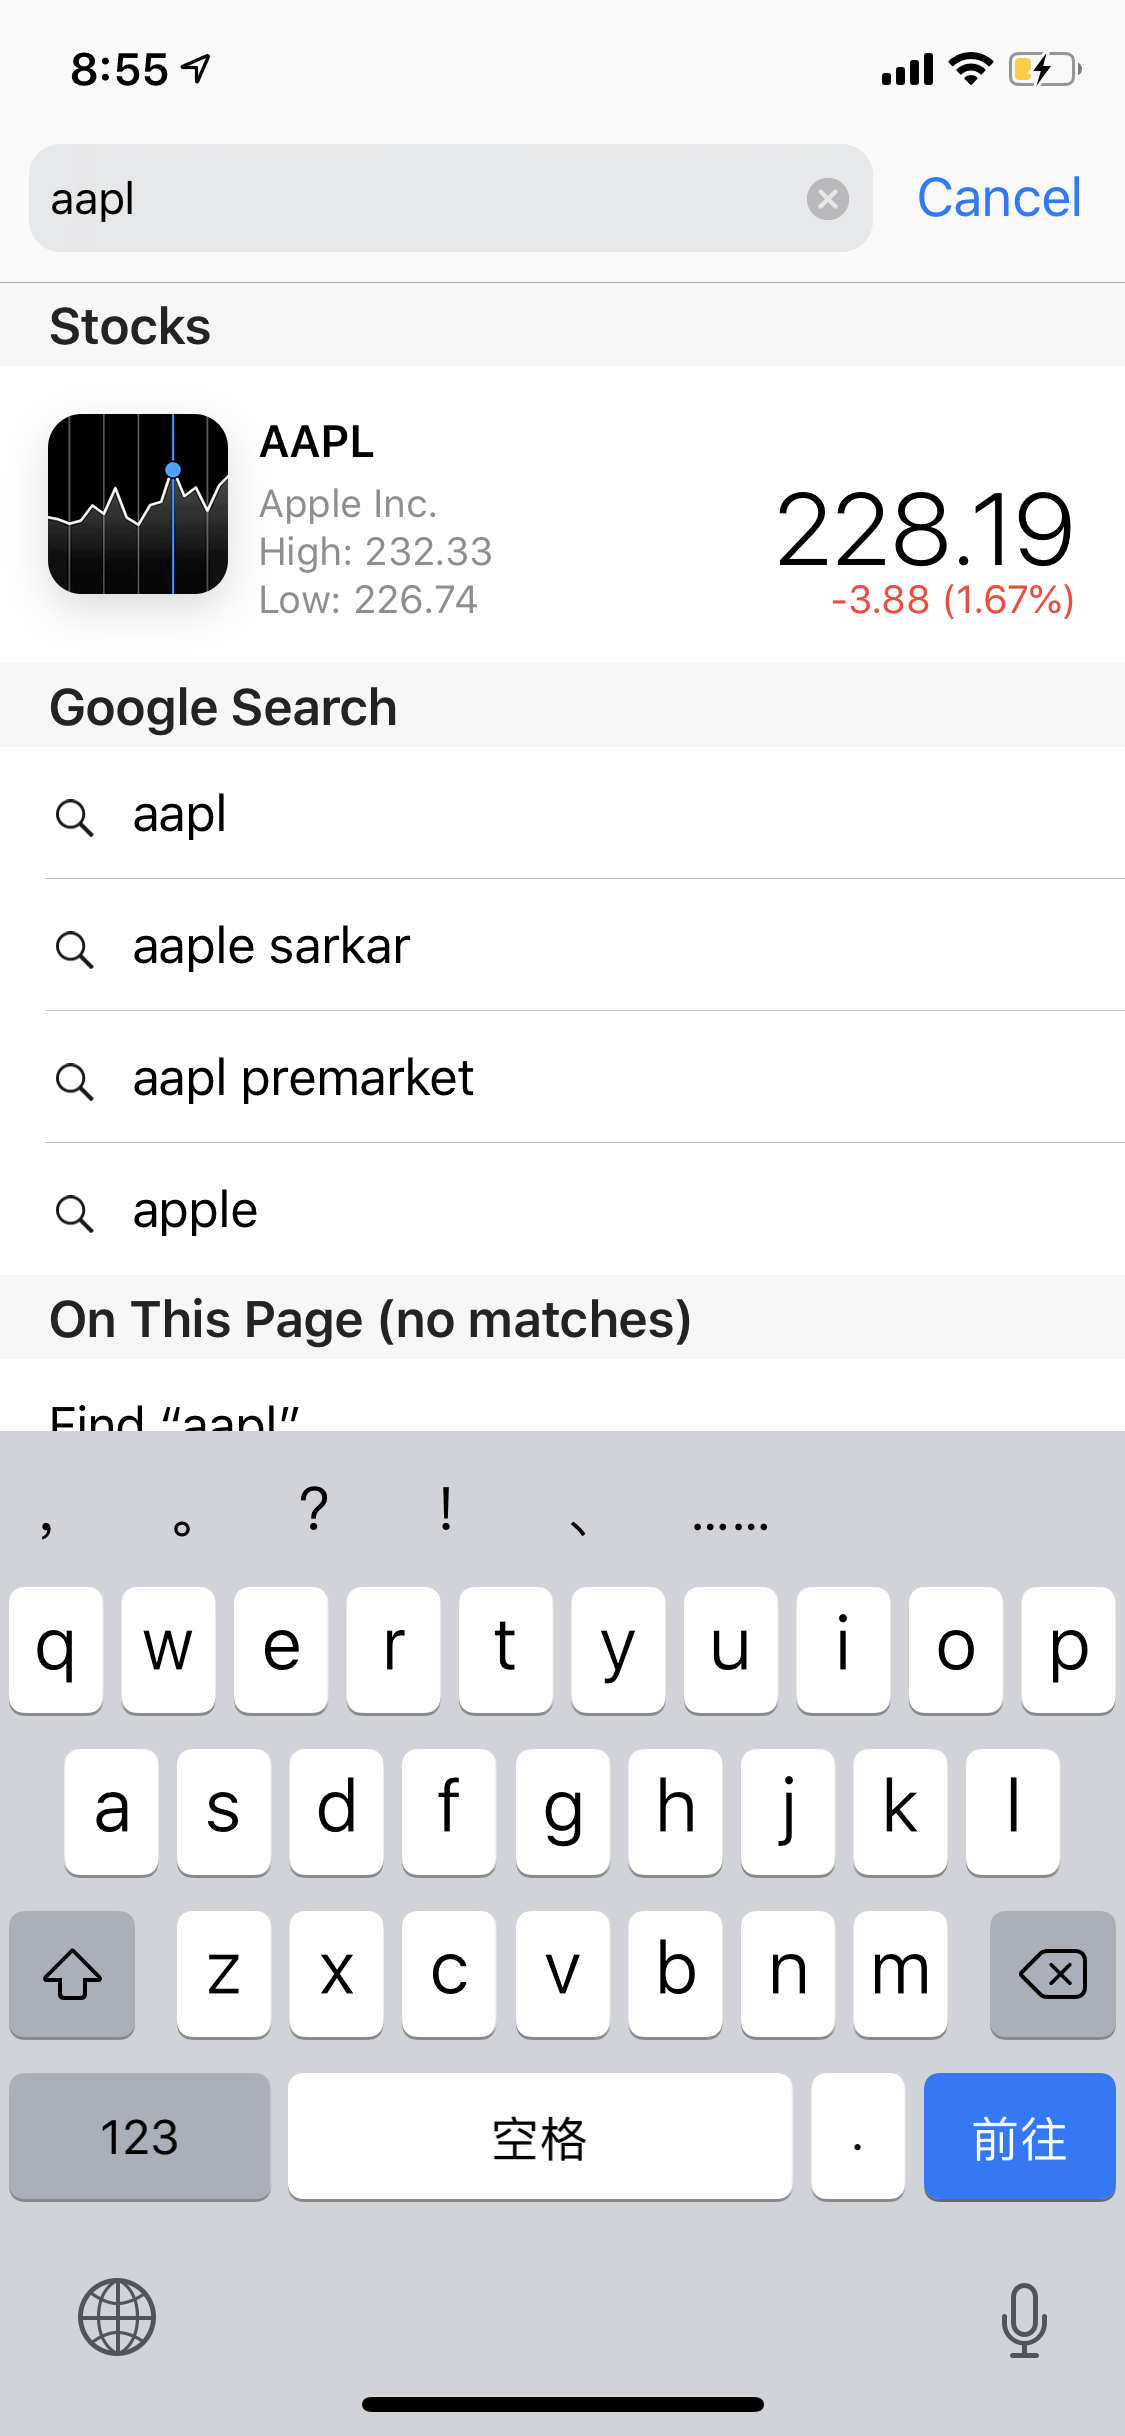1125x2436 pixels.
Task: Tap the 'Find "aapl"' on page option
Action: [x=175, y=1415]
